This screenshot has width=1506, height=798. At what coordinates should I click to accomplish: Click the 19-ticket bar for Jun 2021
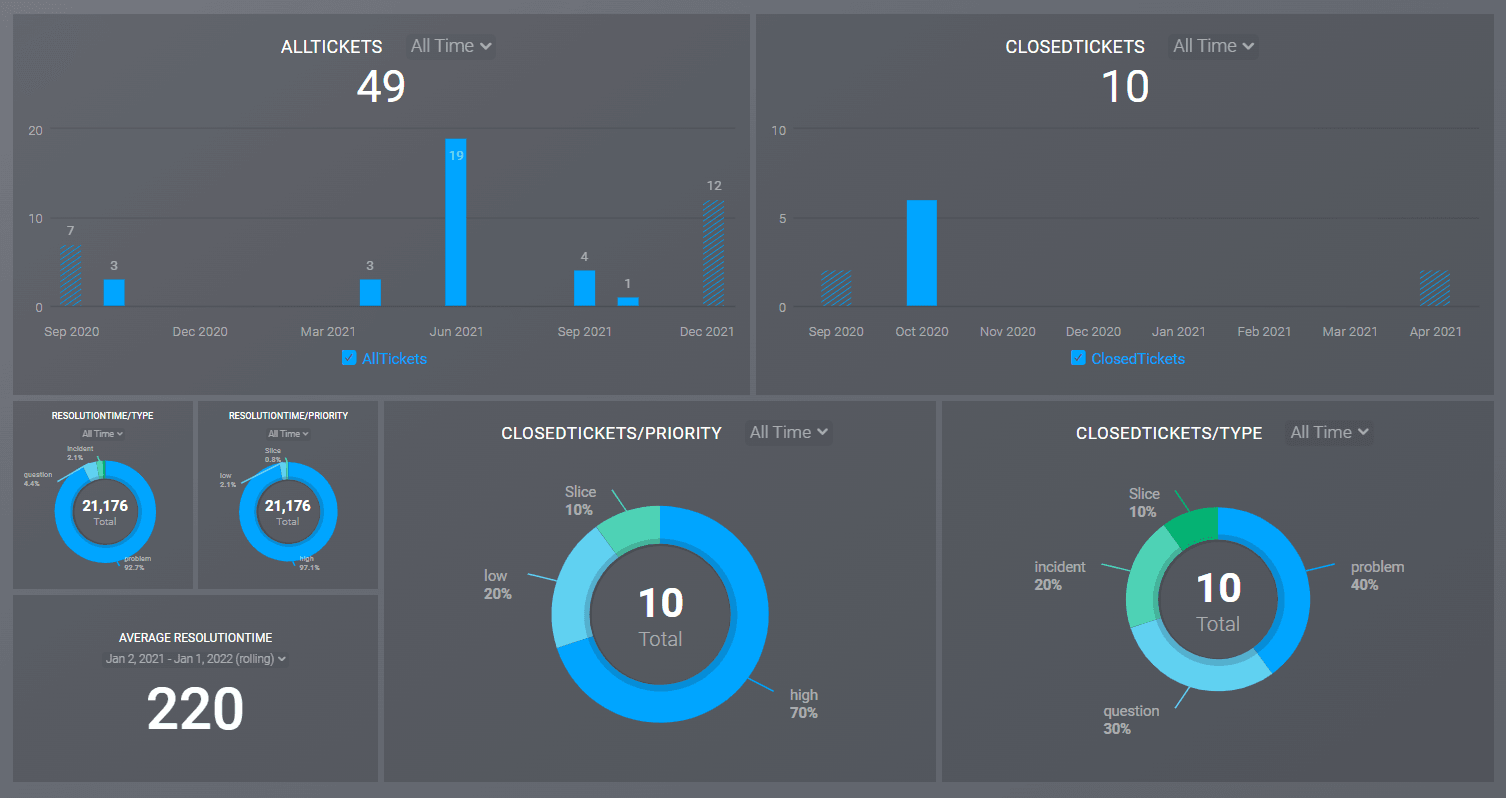tap(456, 222)
